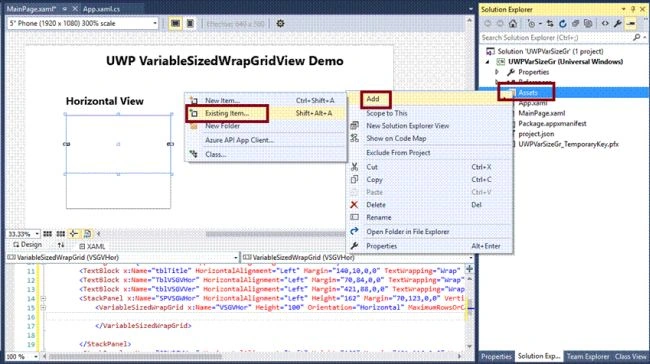Screen dimensions: 650x364
Task: Choose Existing Item... from Add submenu
Action: (x=265, y=113)
